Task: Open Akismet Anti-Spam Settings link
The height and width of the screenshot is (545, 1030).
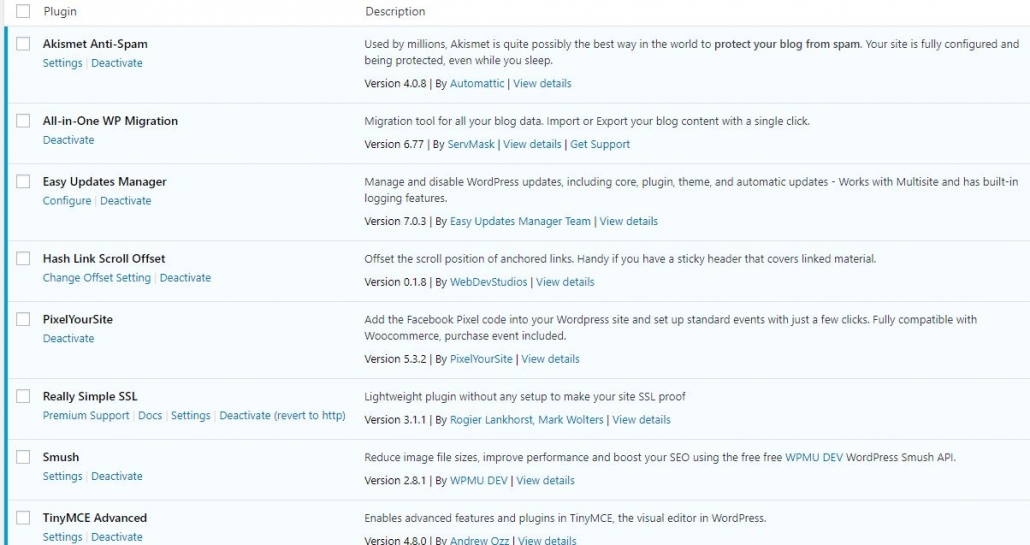Action: (62, 63)
